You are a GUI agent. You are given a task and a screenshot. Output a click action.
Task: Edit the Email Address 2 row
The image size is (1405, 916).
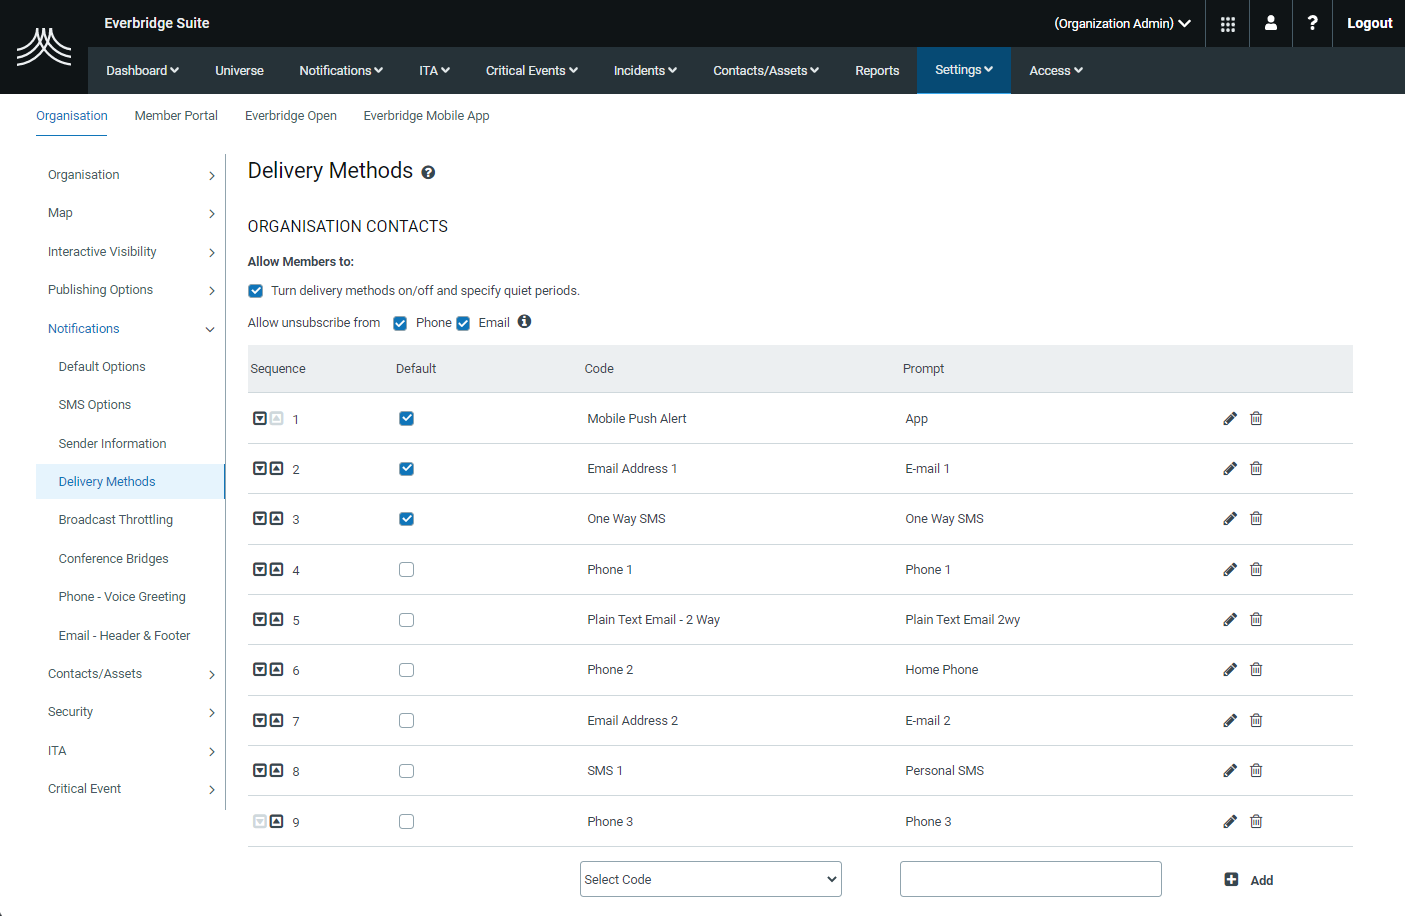tap(1230, 721)
